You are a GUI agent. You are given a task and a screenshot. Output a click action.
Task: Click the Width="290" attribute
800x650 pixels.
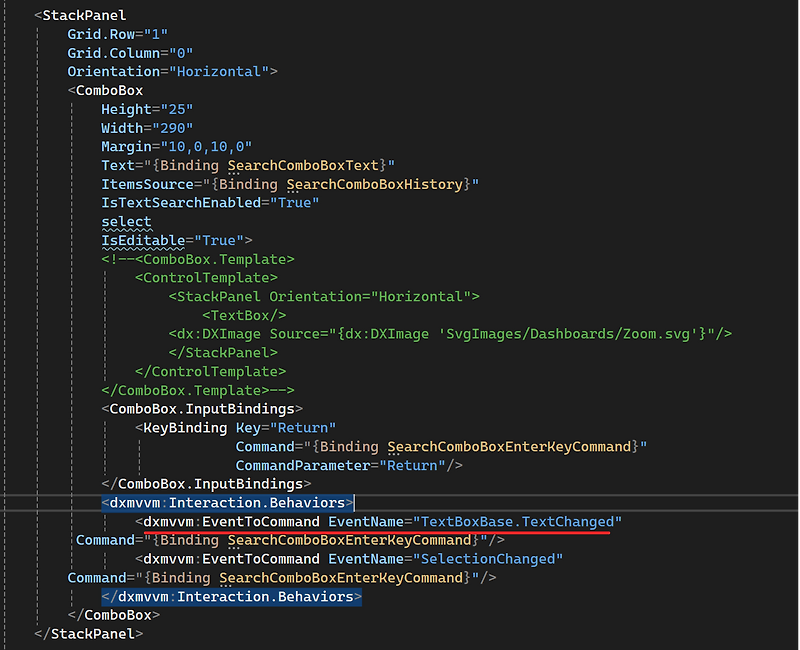pyautogui.click(x=147, y=128)
